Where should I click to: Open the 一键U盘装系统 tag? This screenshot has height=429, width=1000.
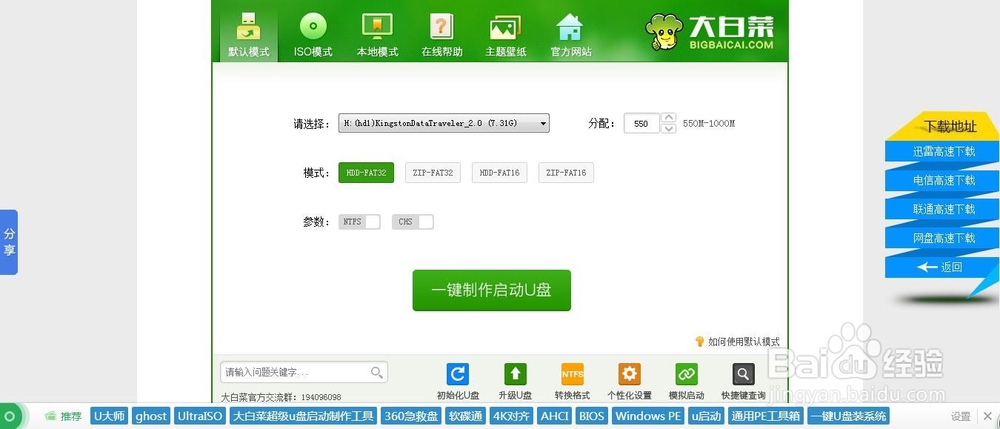[x=848, y=417]
